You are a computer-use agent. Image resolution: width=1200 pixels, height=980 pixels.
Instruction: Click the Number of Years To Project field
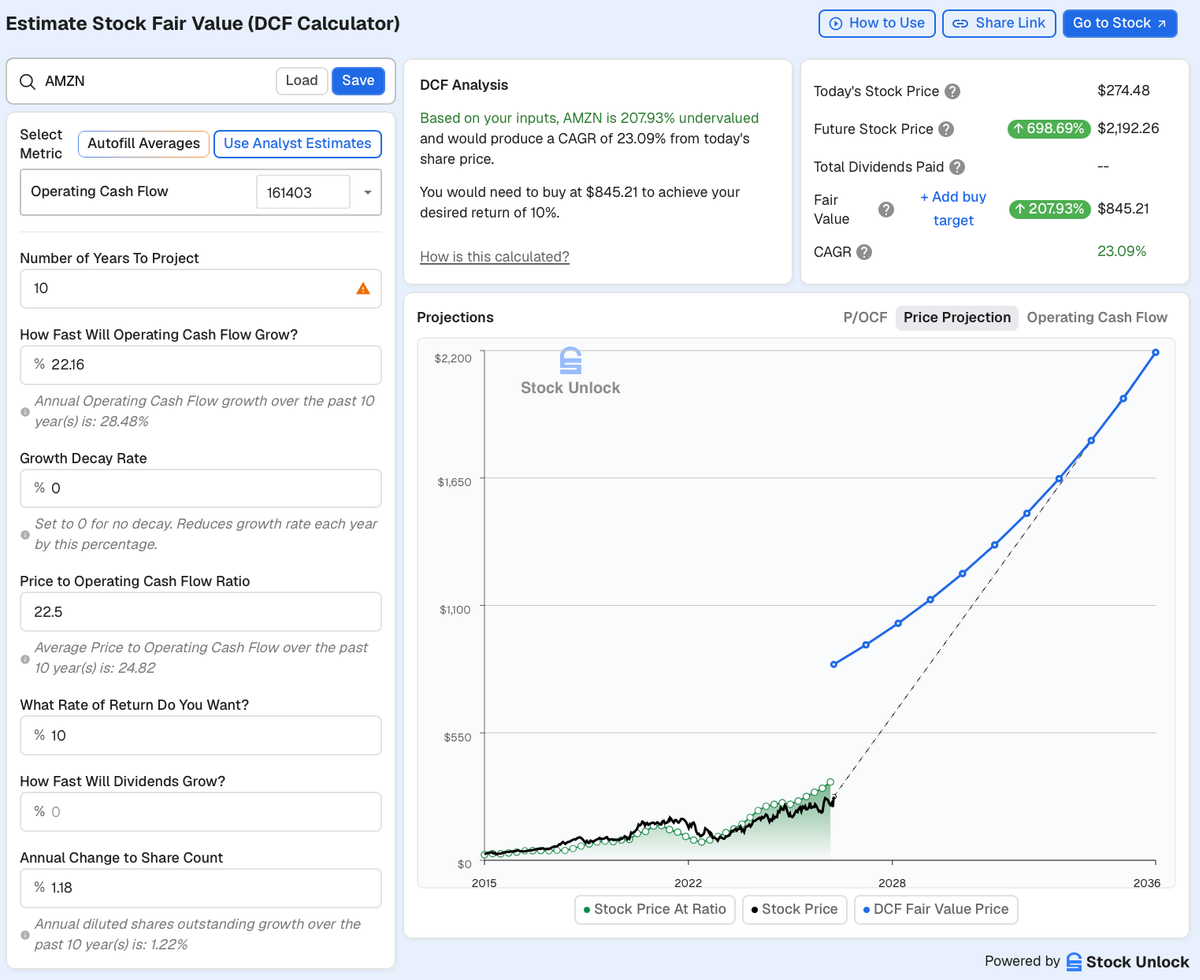tap(201, 288)
